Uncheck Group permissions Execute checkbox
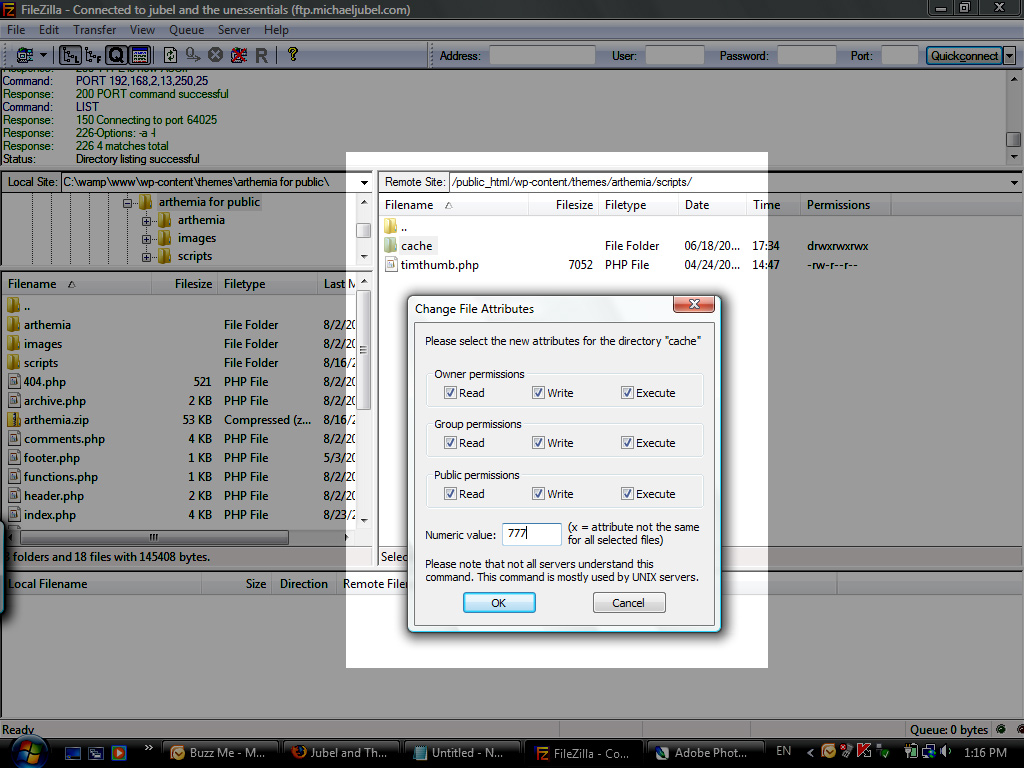Screen dimensions: 1024x768 click(x=627, y=443)
